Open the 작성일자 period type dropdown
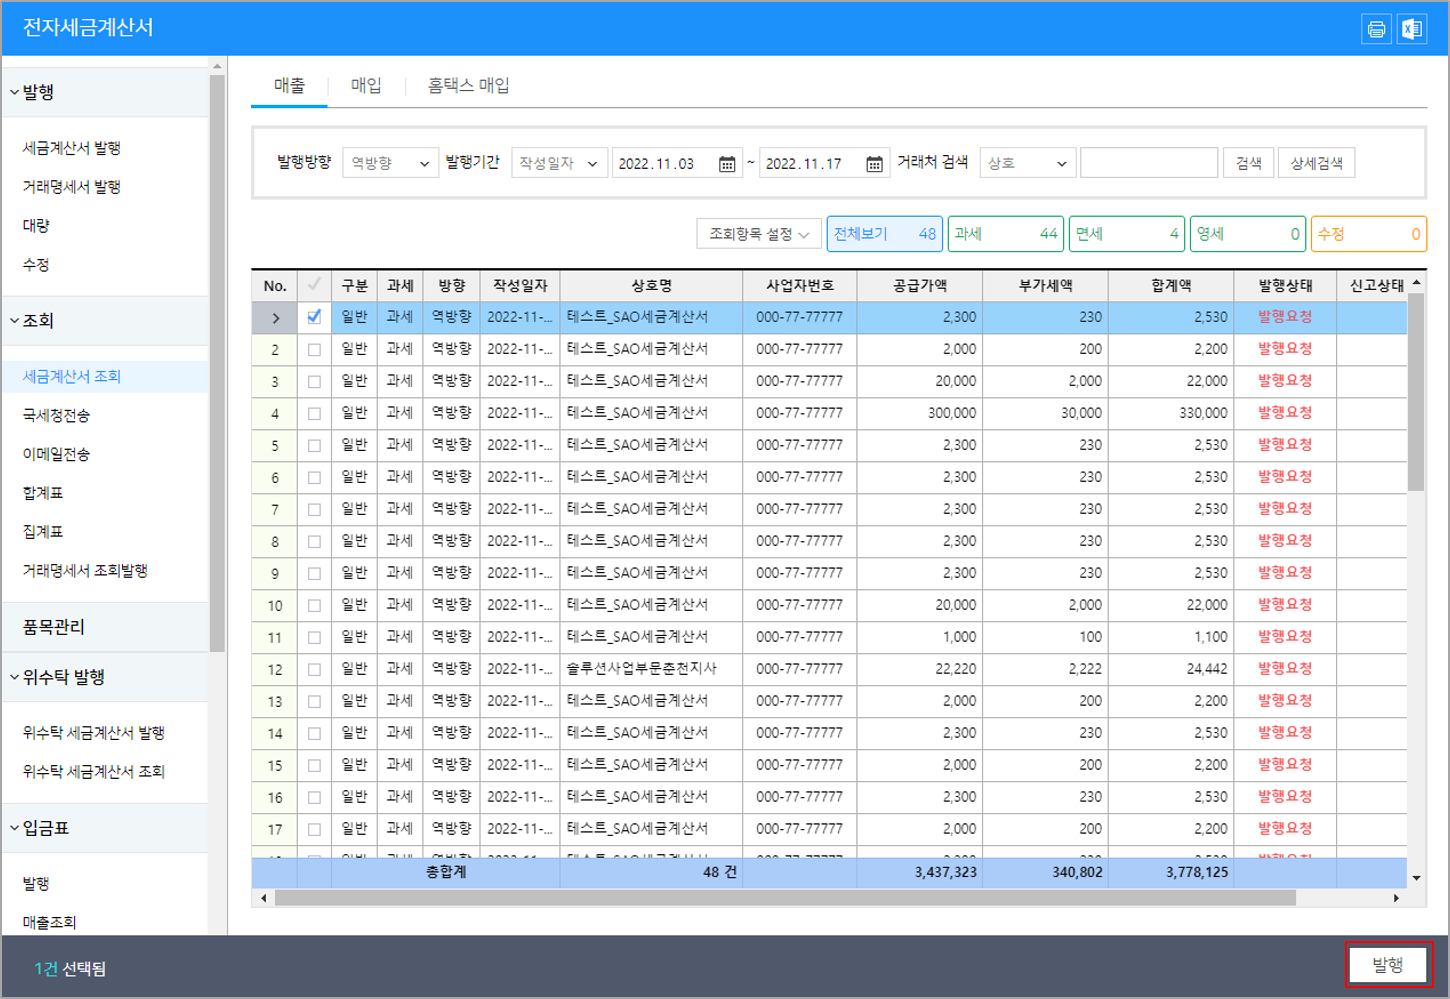1450x999 pixels. coord(558,163)
